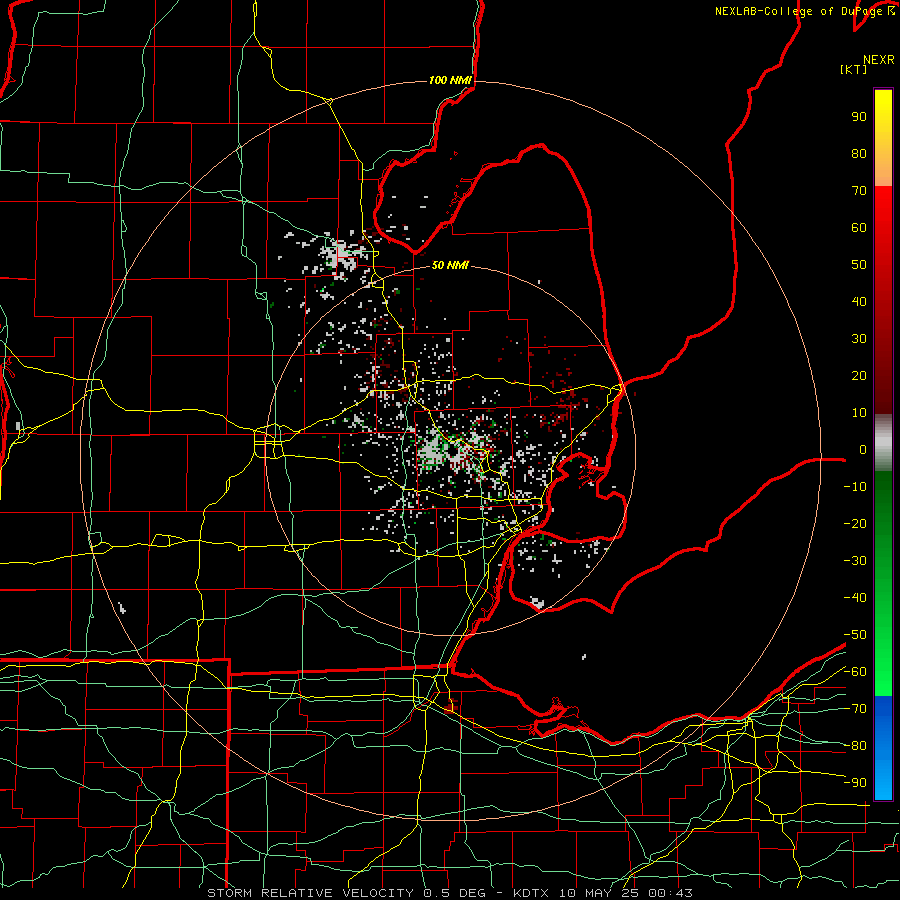900x900 pixels.
Task: Click the yellow-orange band of the color bar
Action: point(883,138)
